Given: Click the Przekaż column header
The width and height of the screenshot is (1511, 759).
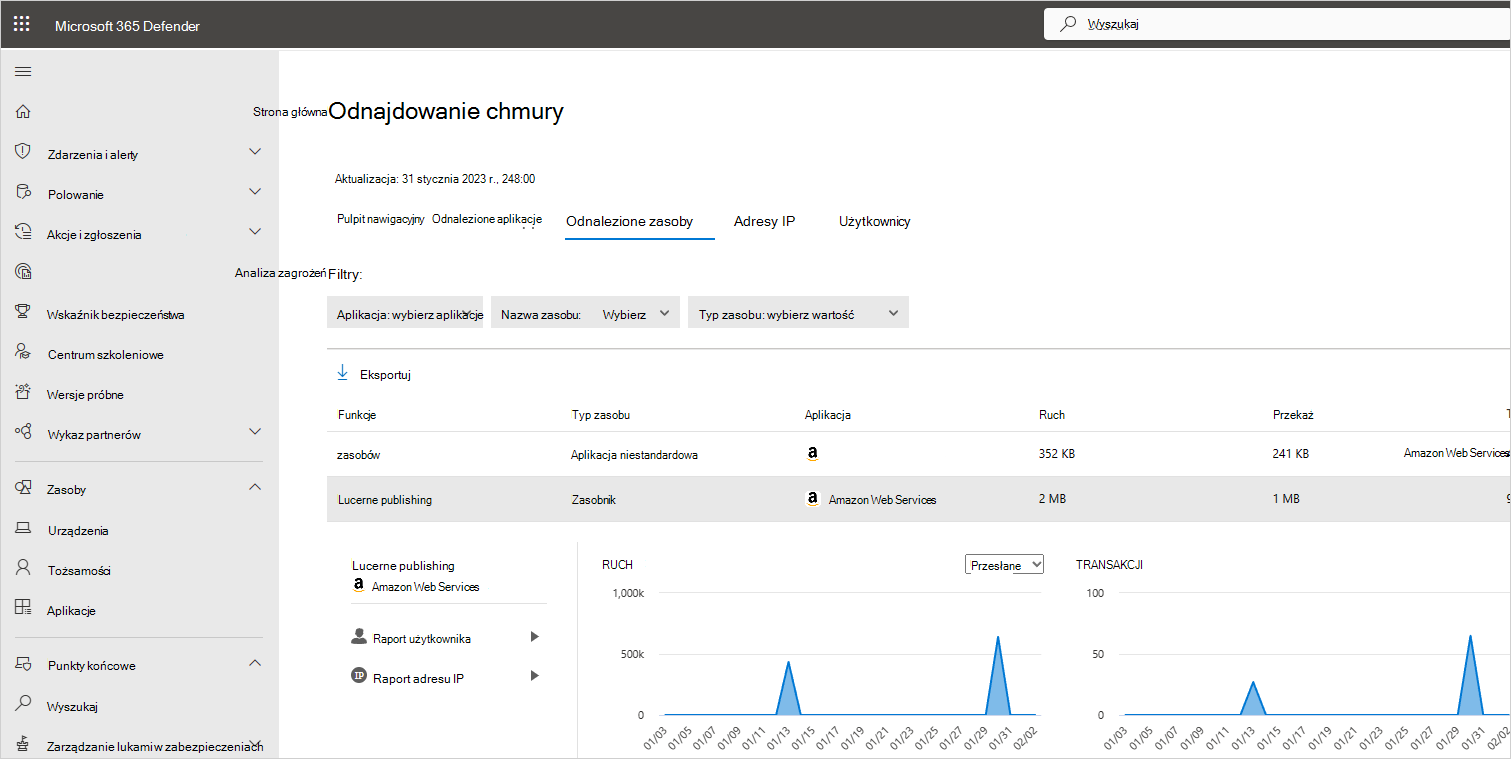Looking at the screenshot, I should coord(1293,414).
